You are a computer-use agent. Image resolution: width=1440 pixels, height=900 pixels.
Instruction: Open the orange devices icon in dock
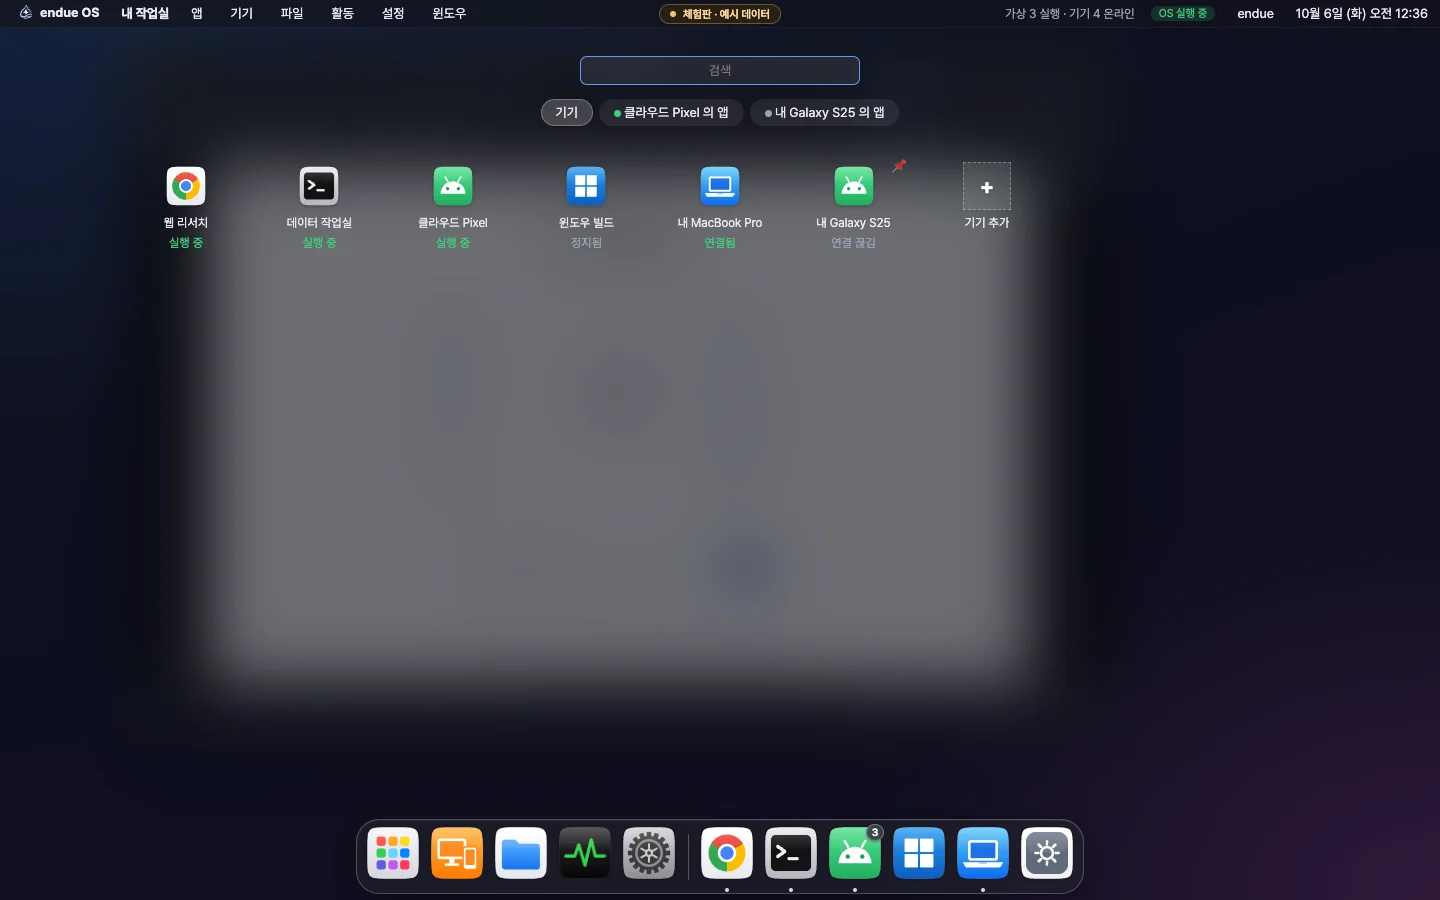tap(457, 853)
